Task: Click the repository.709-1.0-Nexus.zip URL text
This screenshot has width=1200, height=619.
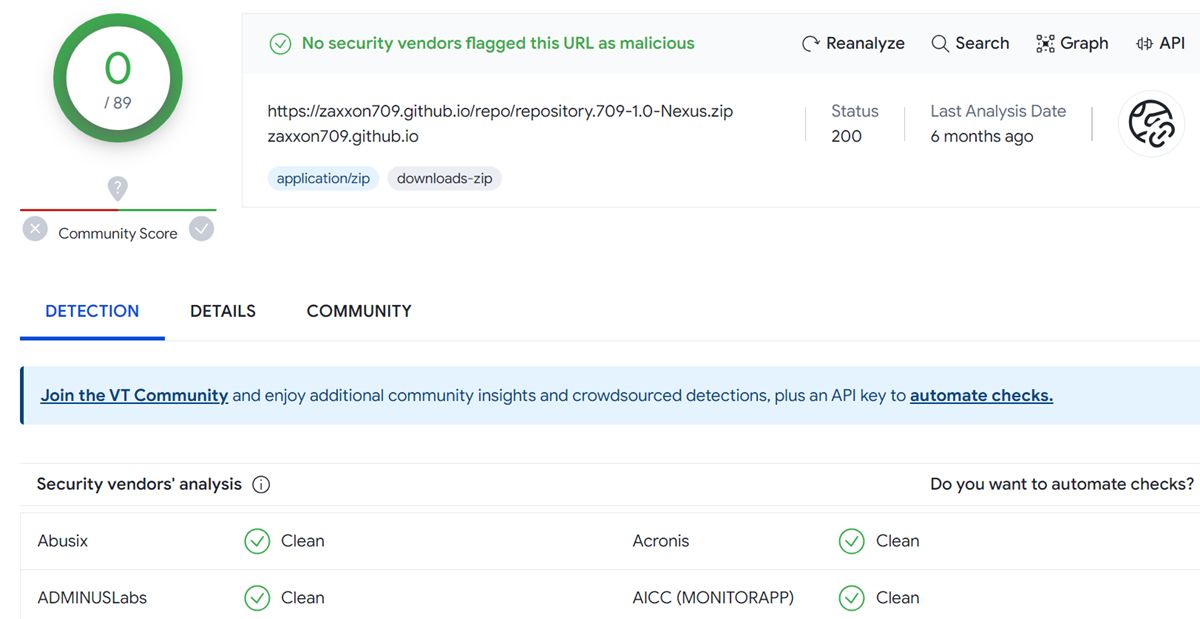Action: pyautogui.click(x=500, y=111)
